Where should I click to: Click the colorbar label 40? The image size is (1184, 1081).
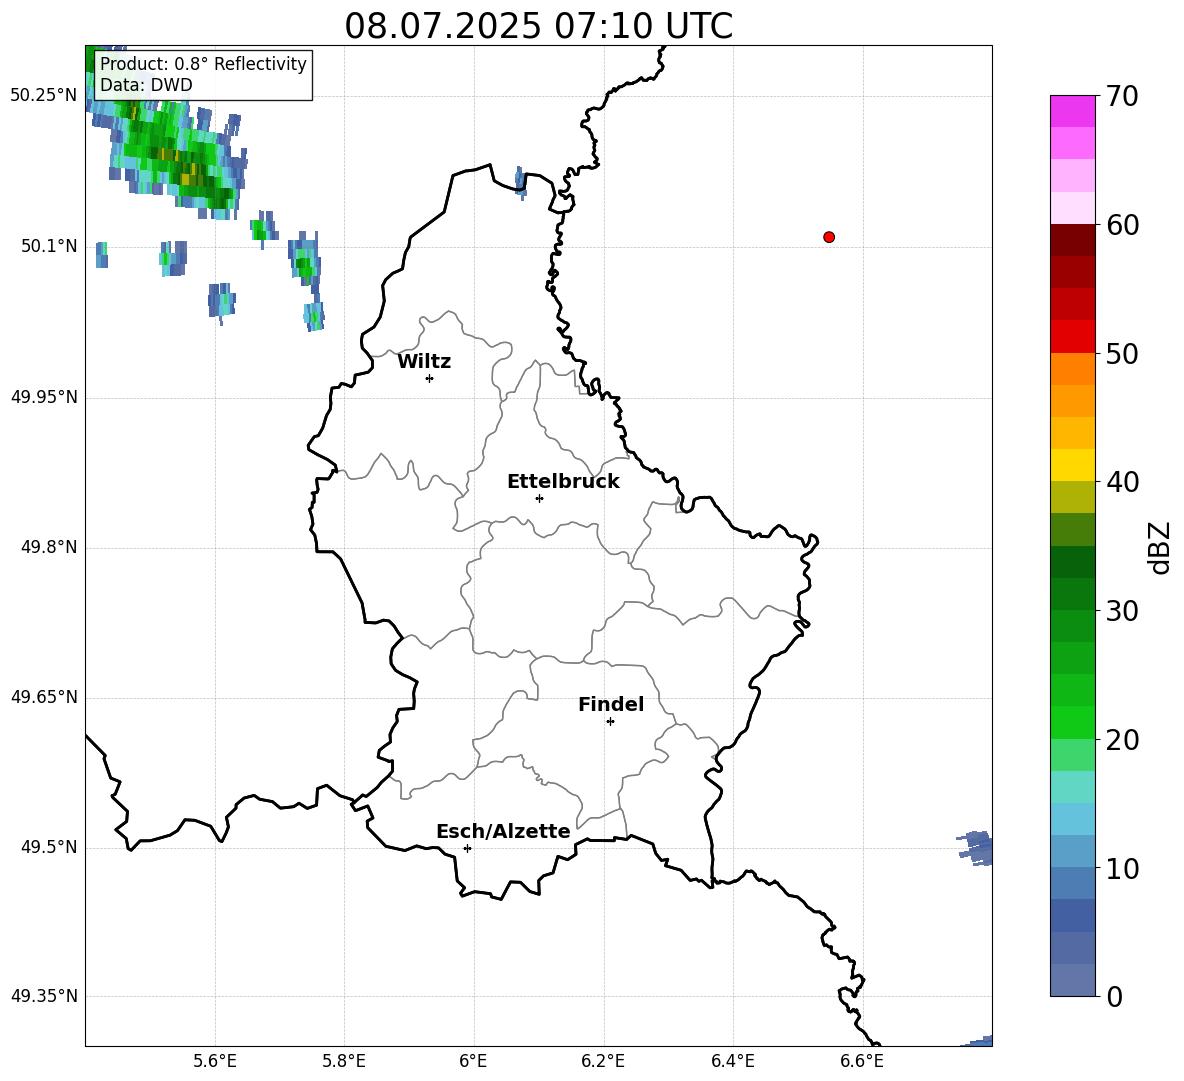1122,482
